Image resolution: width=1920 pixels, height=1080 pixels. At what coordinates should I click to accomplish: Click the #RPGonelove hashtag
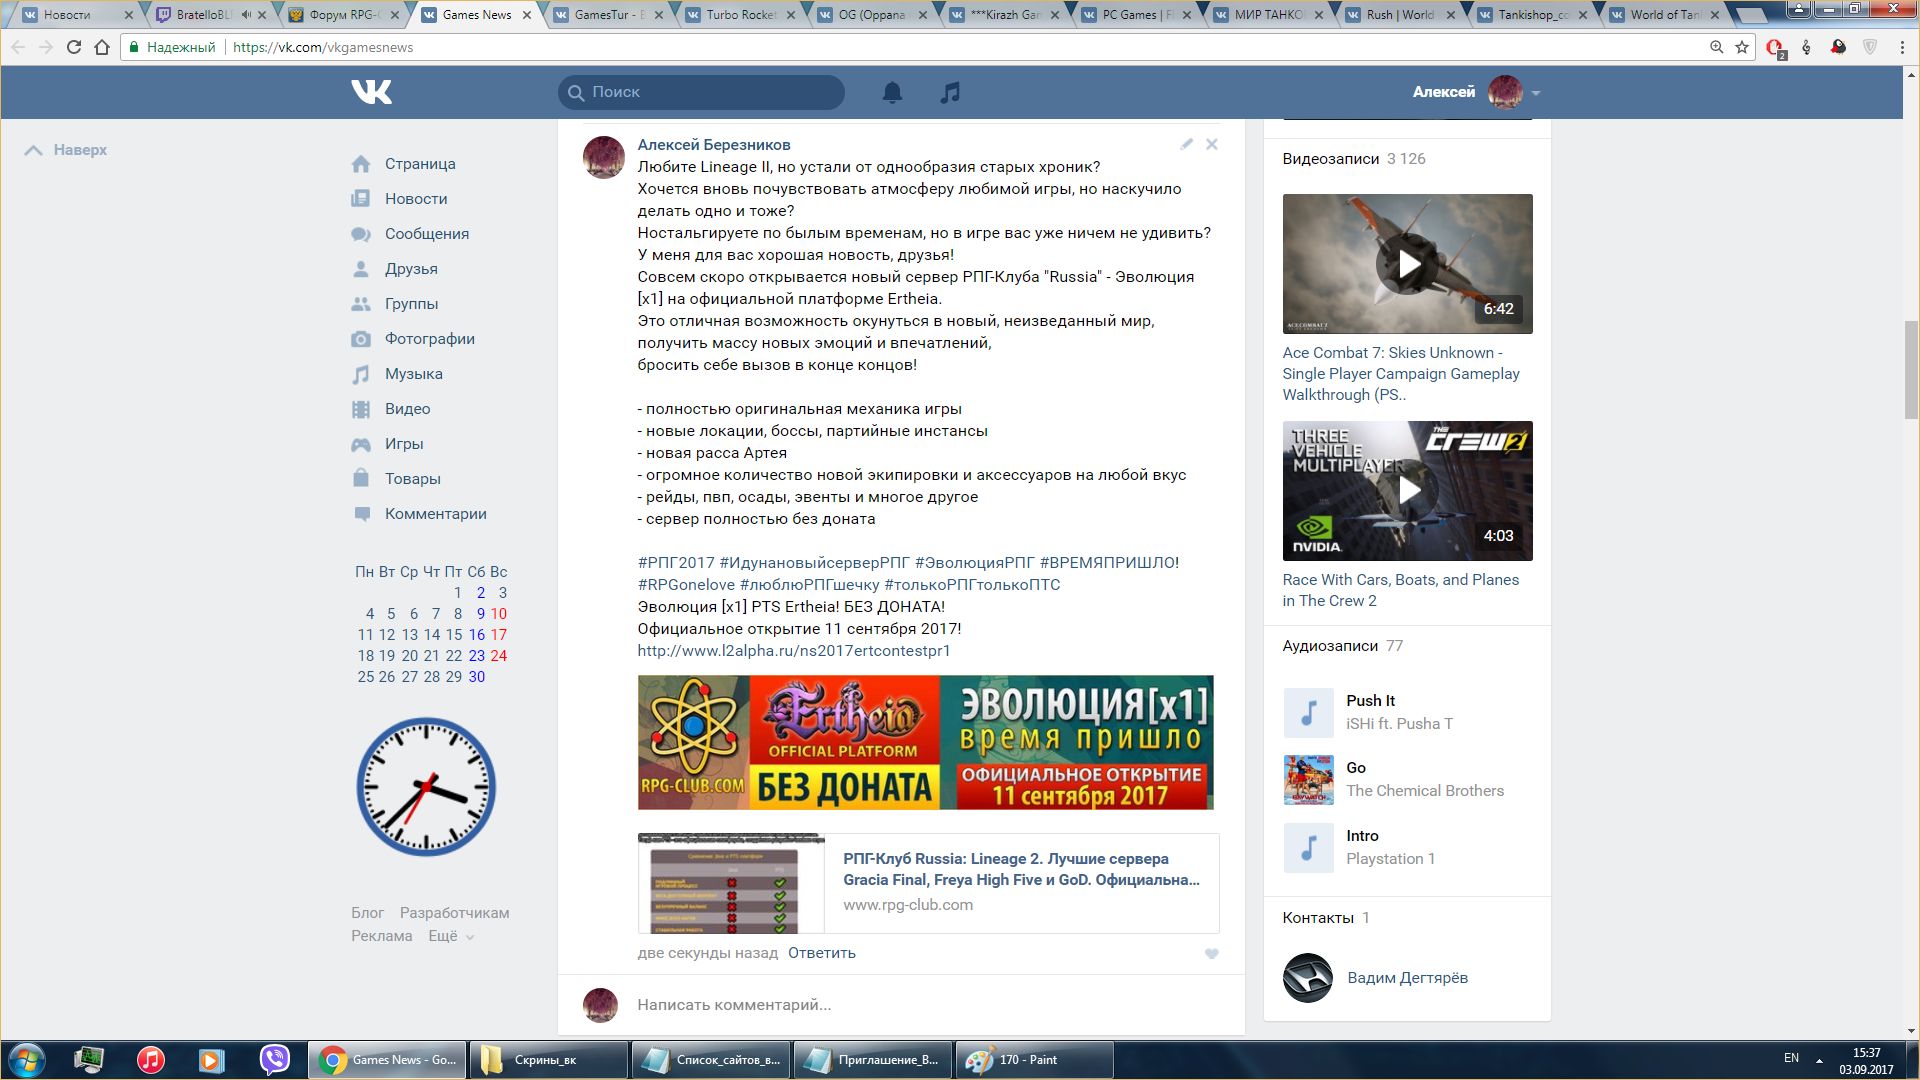click(x=686, y=585)
